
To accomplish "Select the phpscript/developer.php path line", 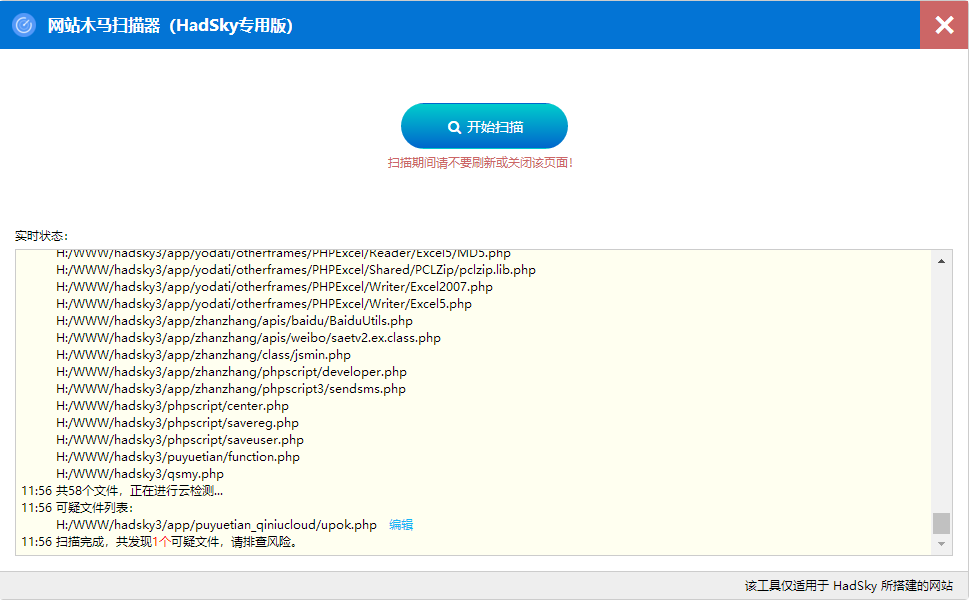I will click(x=232, y=372).
